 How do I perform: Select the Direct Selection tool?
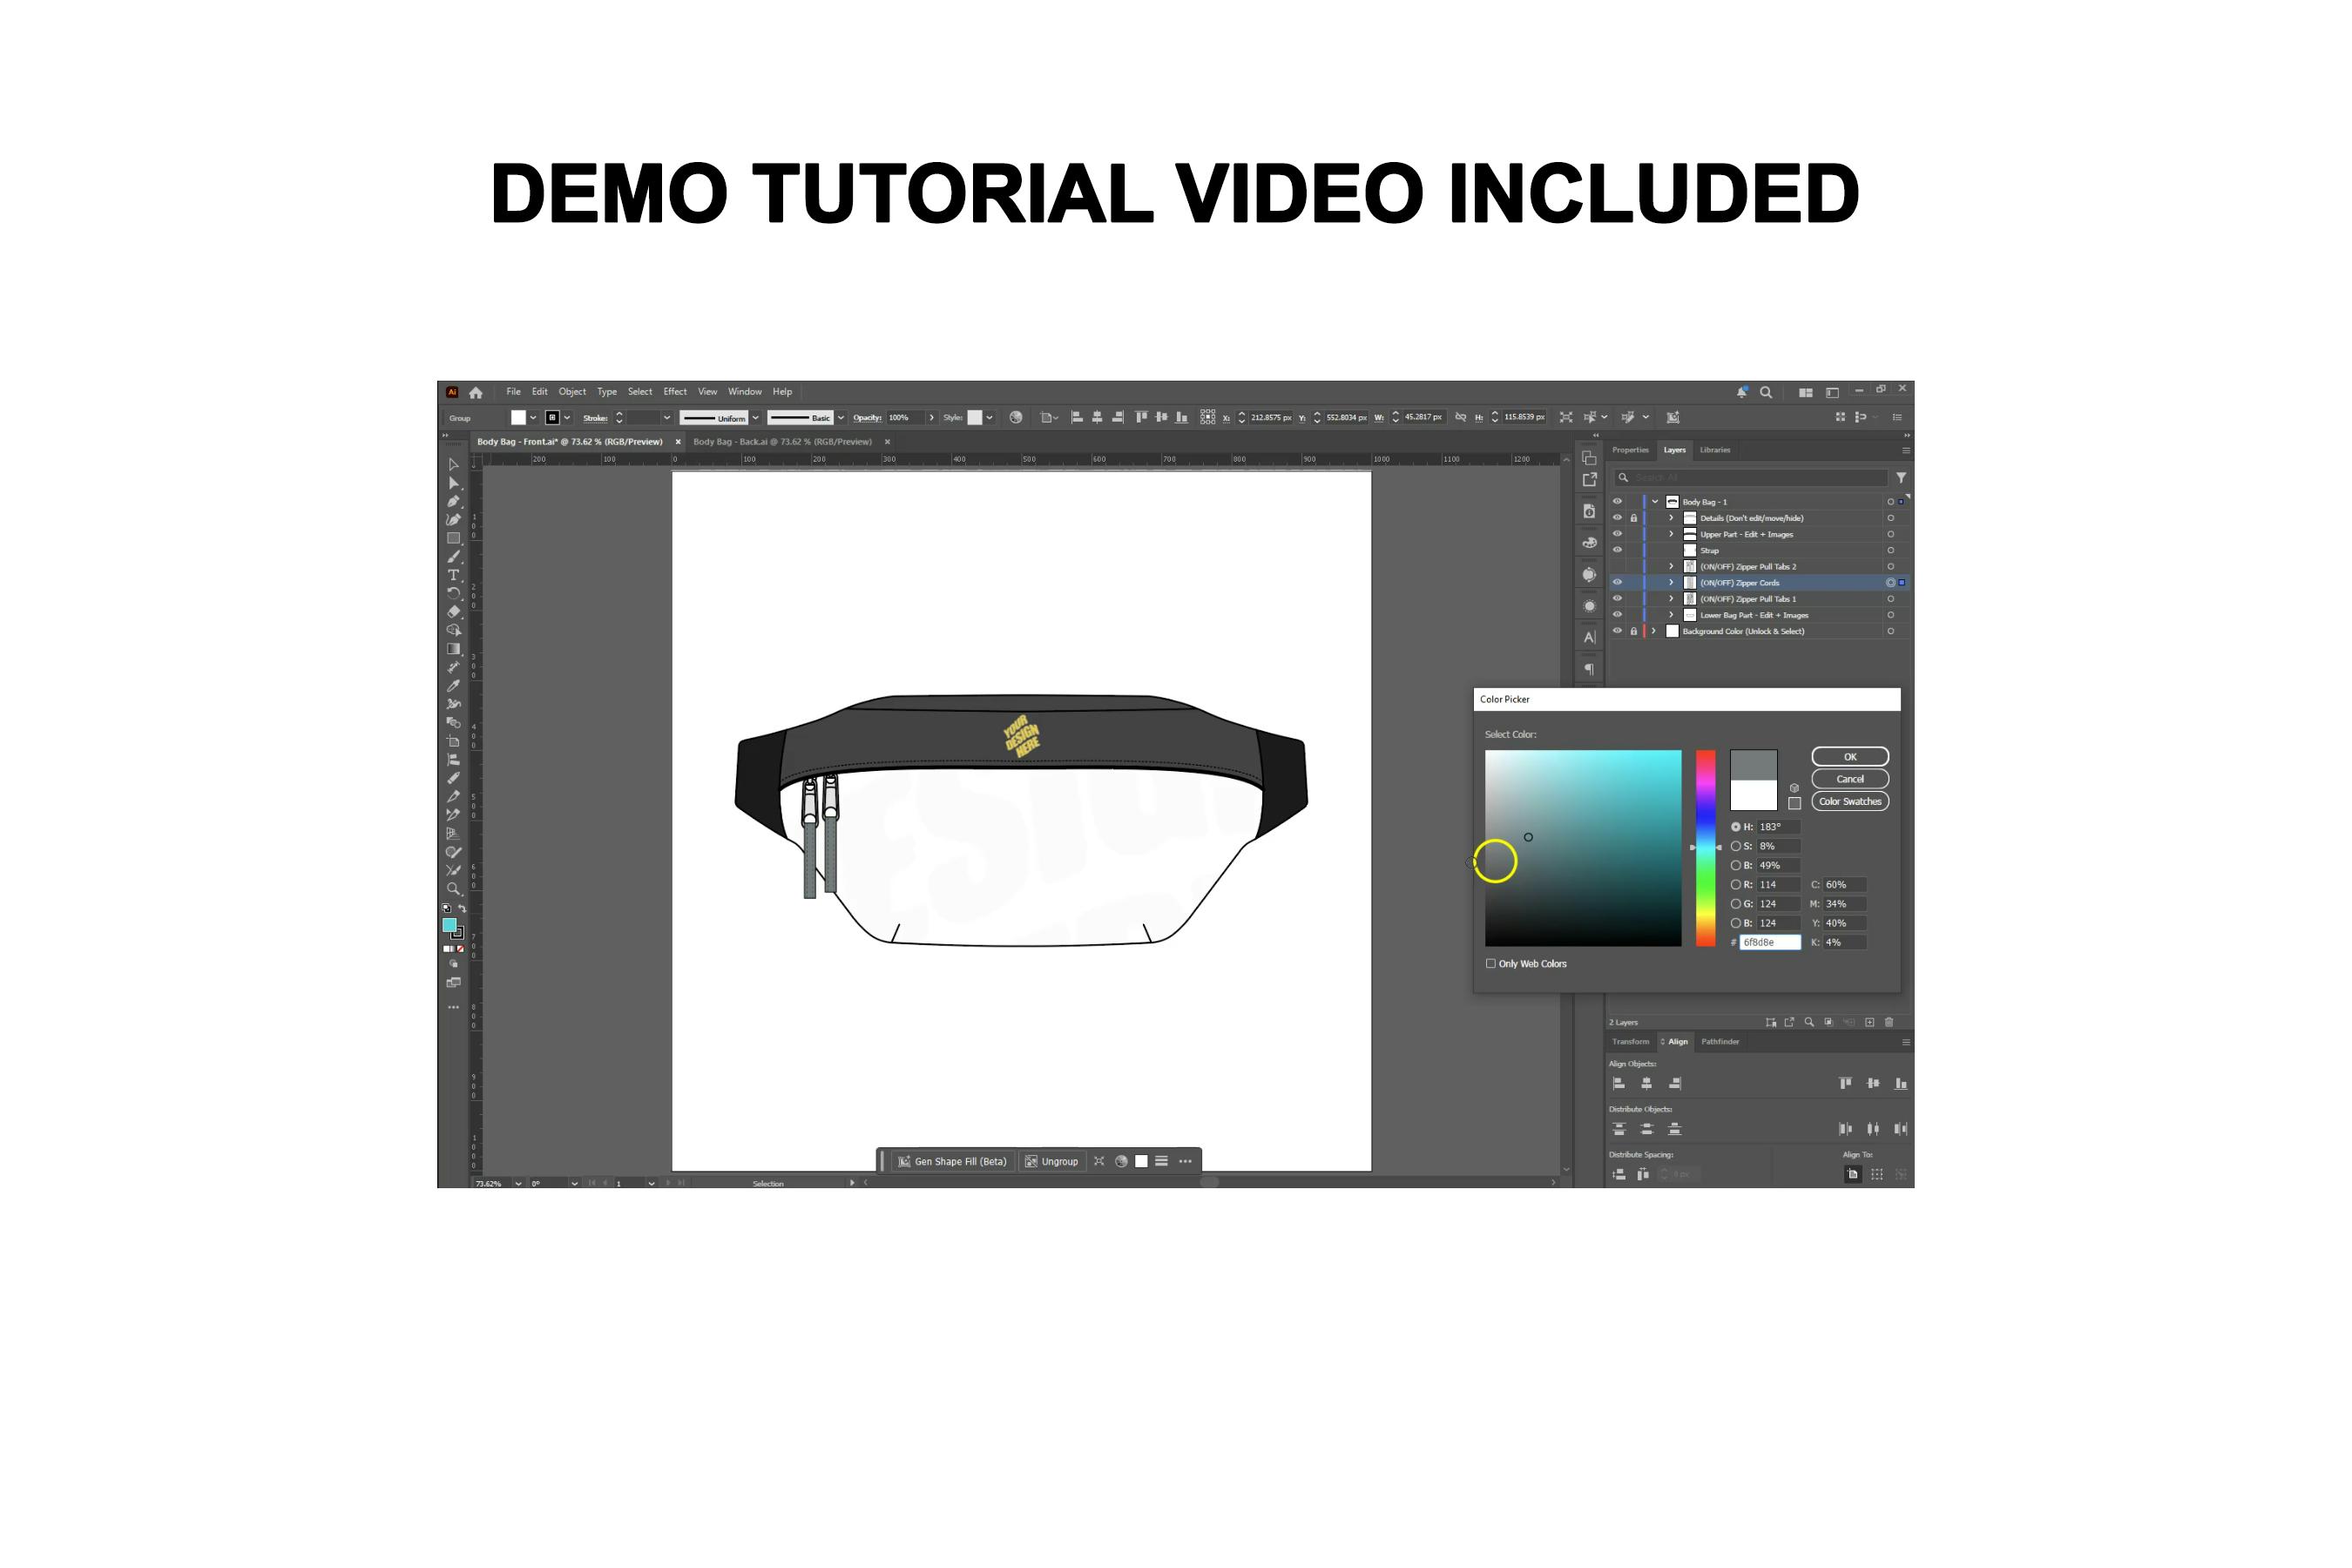(x=453, y=483)
